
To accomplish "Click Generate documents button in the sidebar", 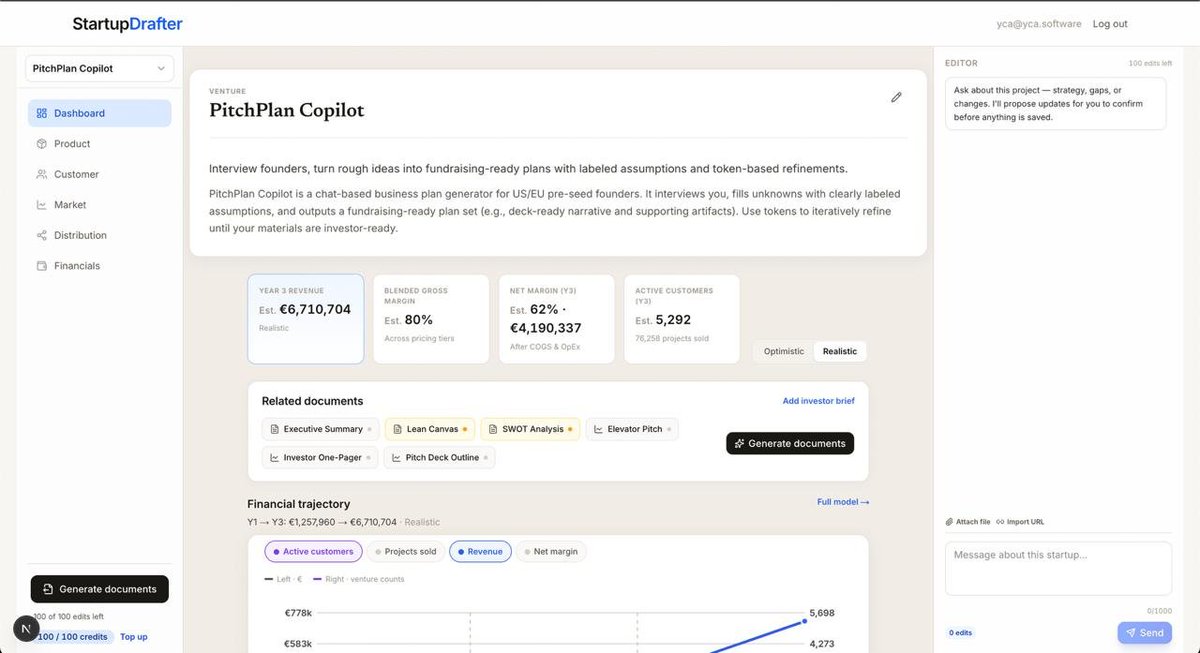I will (x=100, y=589).
